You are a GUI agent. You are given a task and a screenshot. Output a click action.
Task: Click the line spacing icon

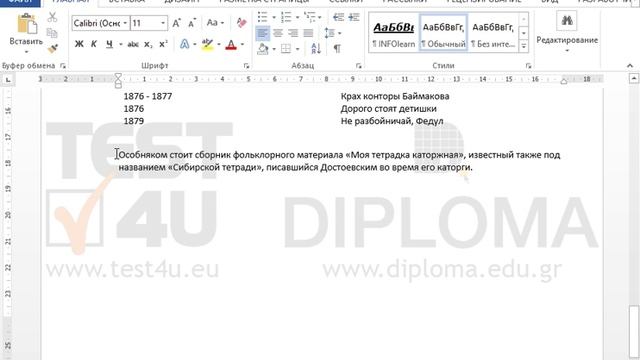pos(329,33)
